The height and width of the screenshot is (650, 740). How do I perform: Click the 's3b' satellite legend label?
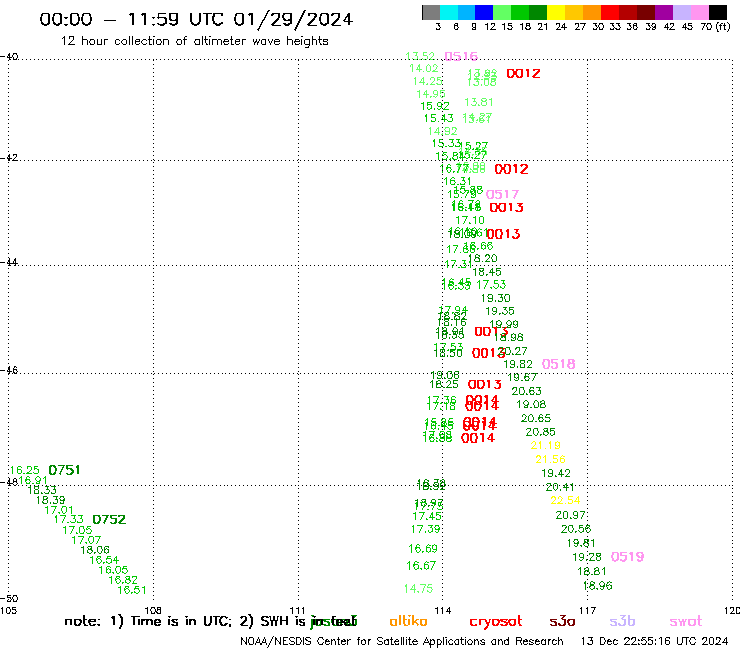point(622,621)
